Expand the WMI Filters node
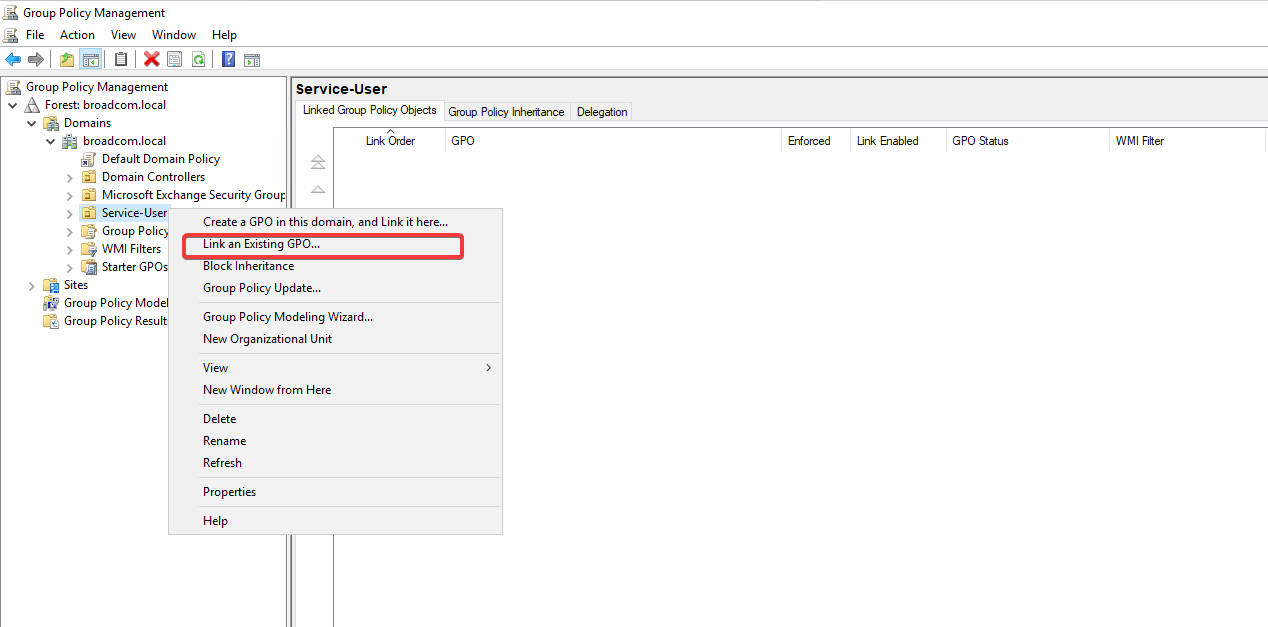 pos(69,249)
